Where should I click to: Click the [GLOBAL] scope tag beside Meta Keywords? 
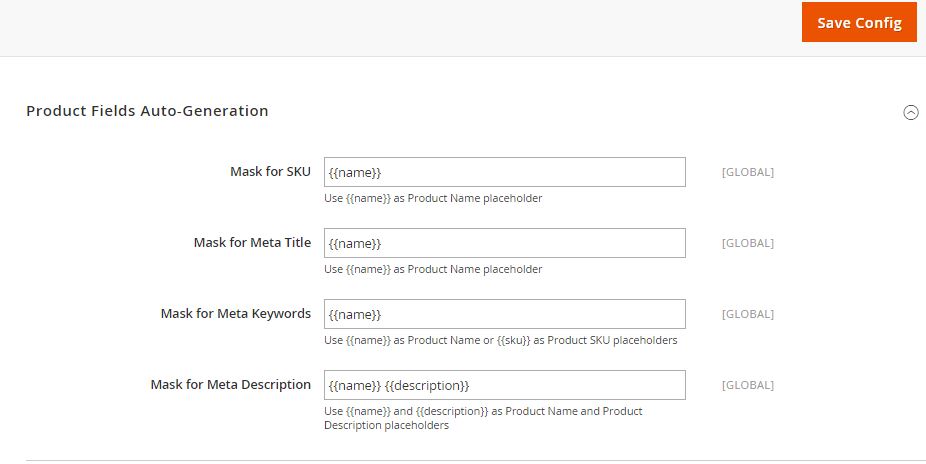747,314
